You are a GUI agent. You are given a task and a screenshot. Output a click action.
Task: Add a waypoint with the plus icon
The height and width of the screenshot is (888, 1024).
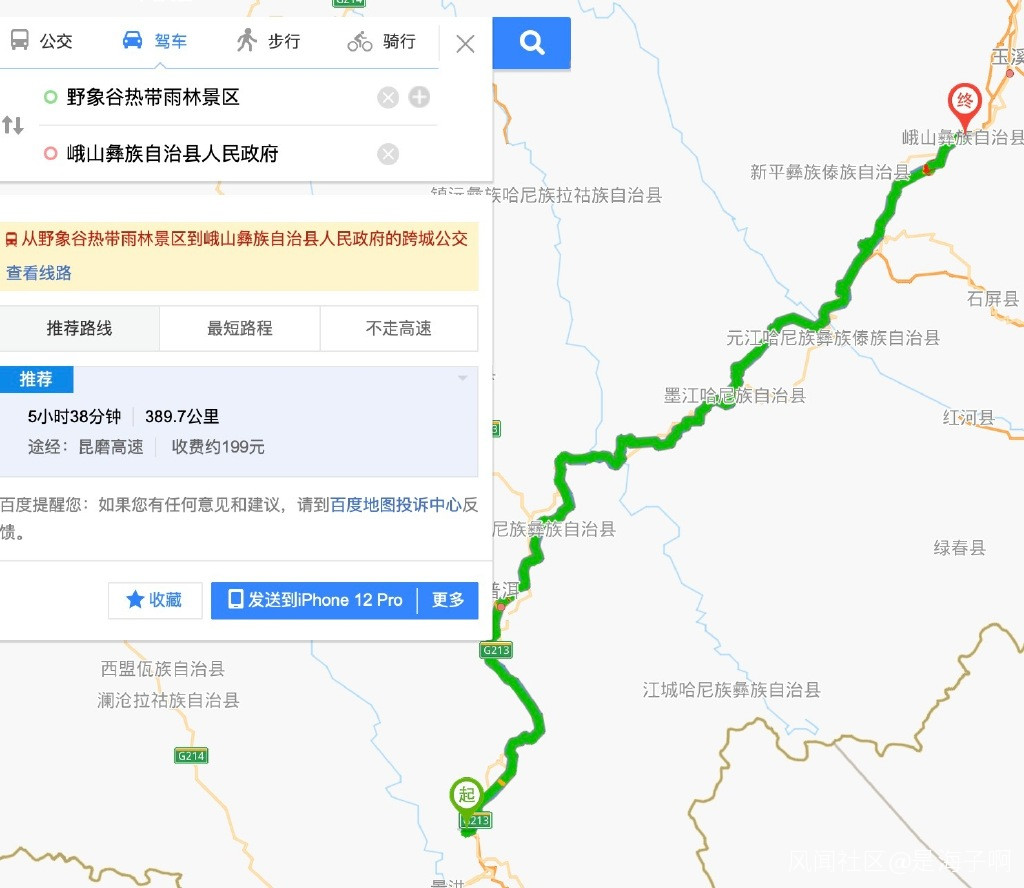pos(419,97)
